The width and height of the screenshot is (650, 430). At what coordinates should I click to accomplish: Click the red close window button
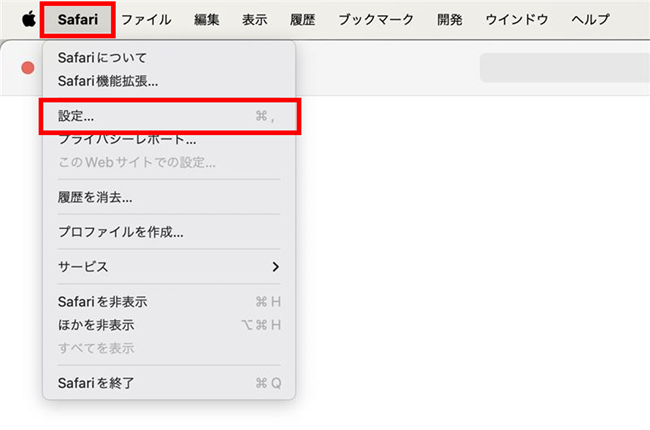28,68
